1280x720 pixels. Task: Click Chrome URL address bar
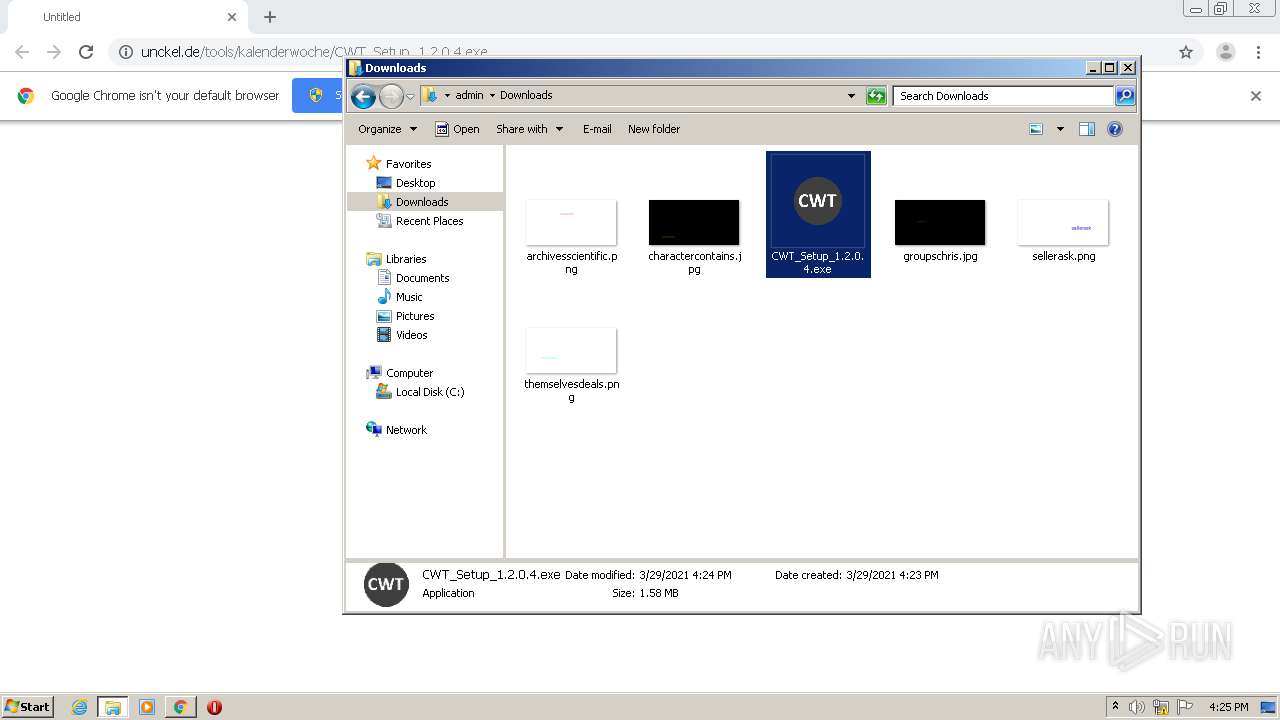point(640,52)
